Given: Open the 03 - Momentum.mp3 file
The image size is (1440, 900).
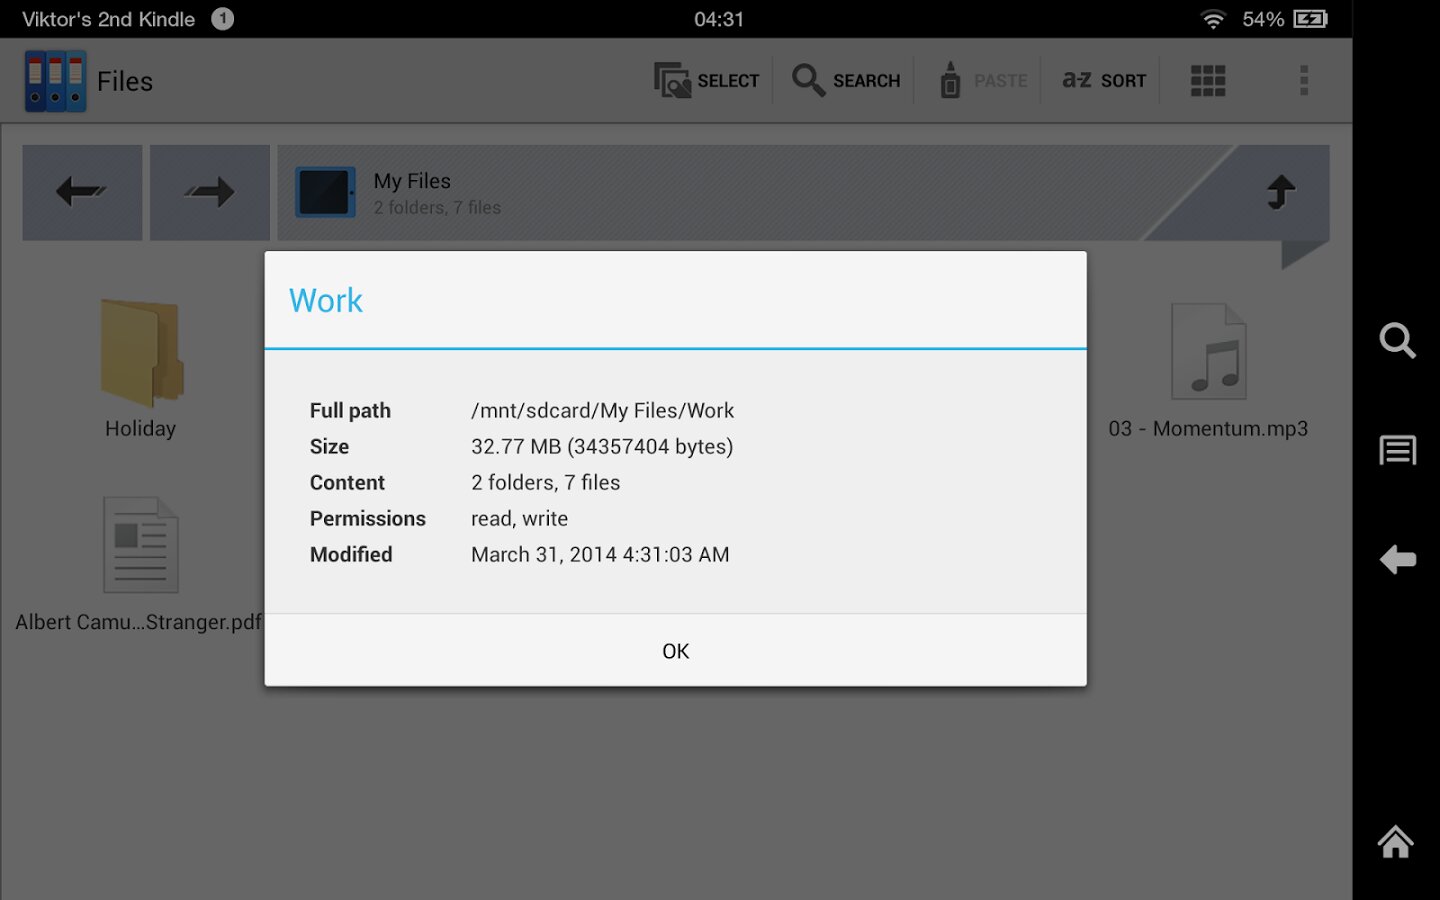Looking at the screenshot, I should [1208, 370].
